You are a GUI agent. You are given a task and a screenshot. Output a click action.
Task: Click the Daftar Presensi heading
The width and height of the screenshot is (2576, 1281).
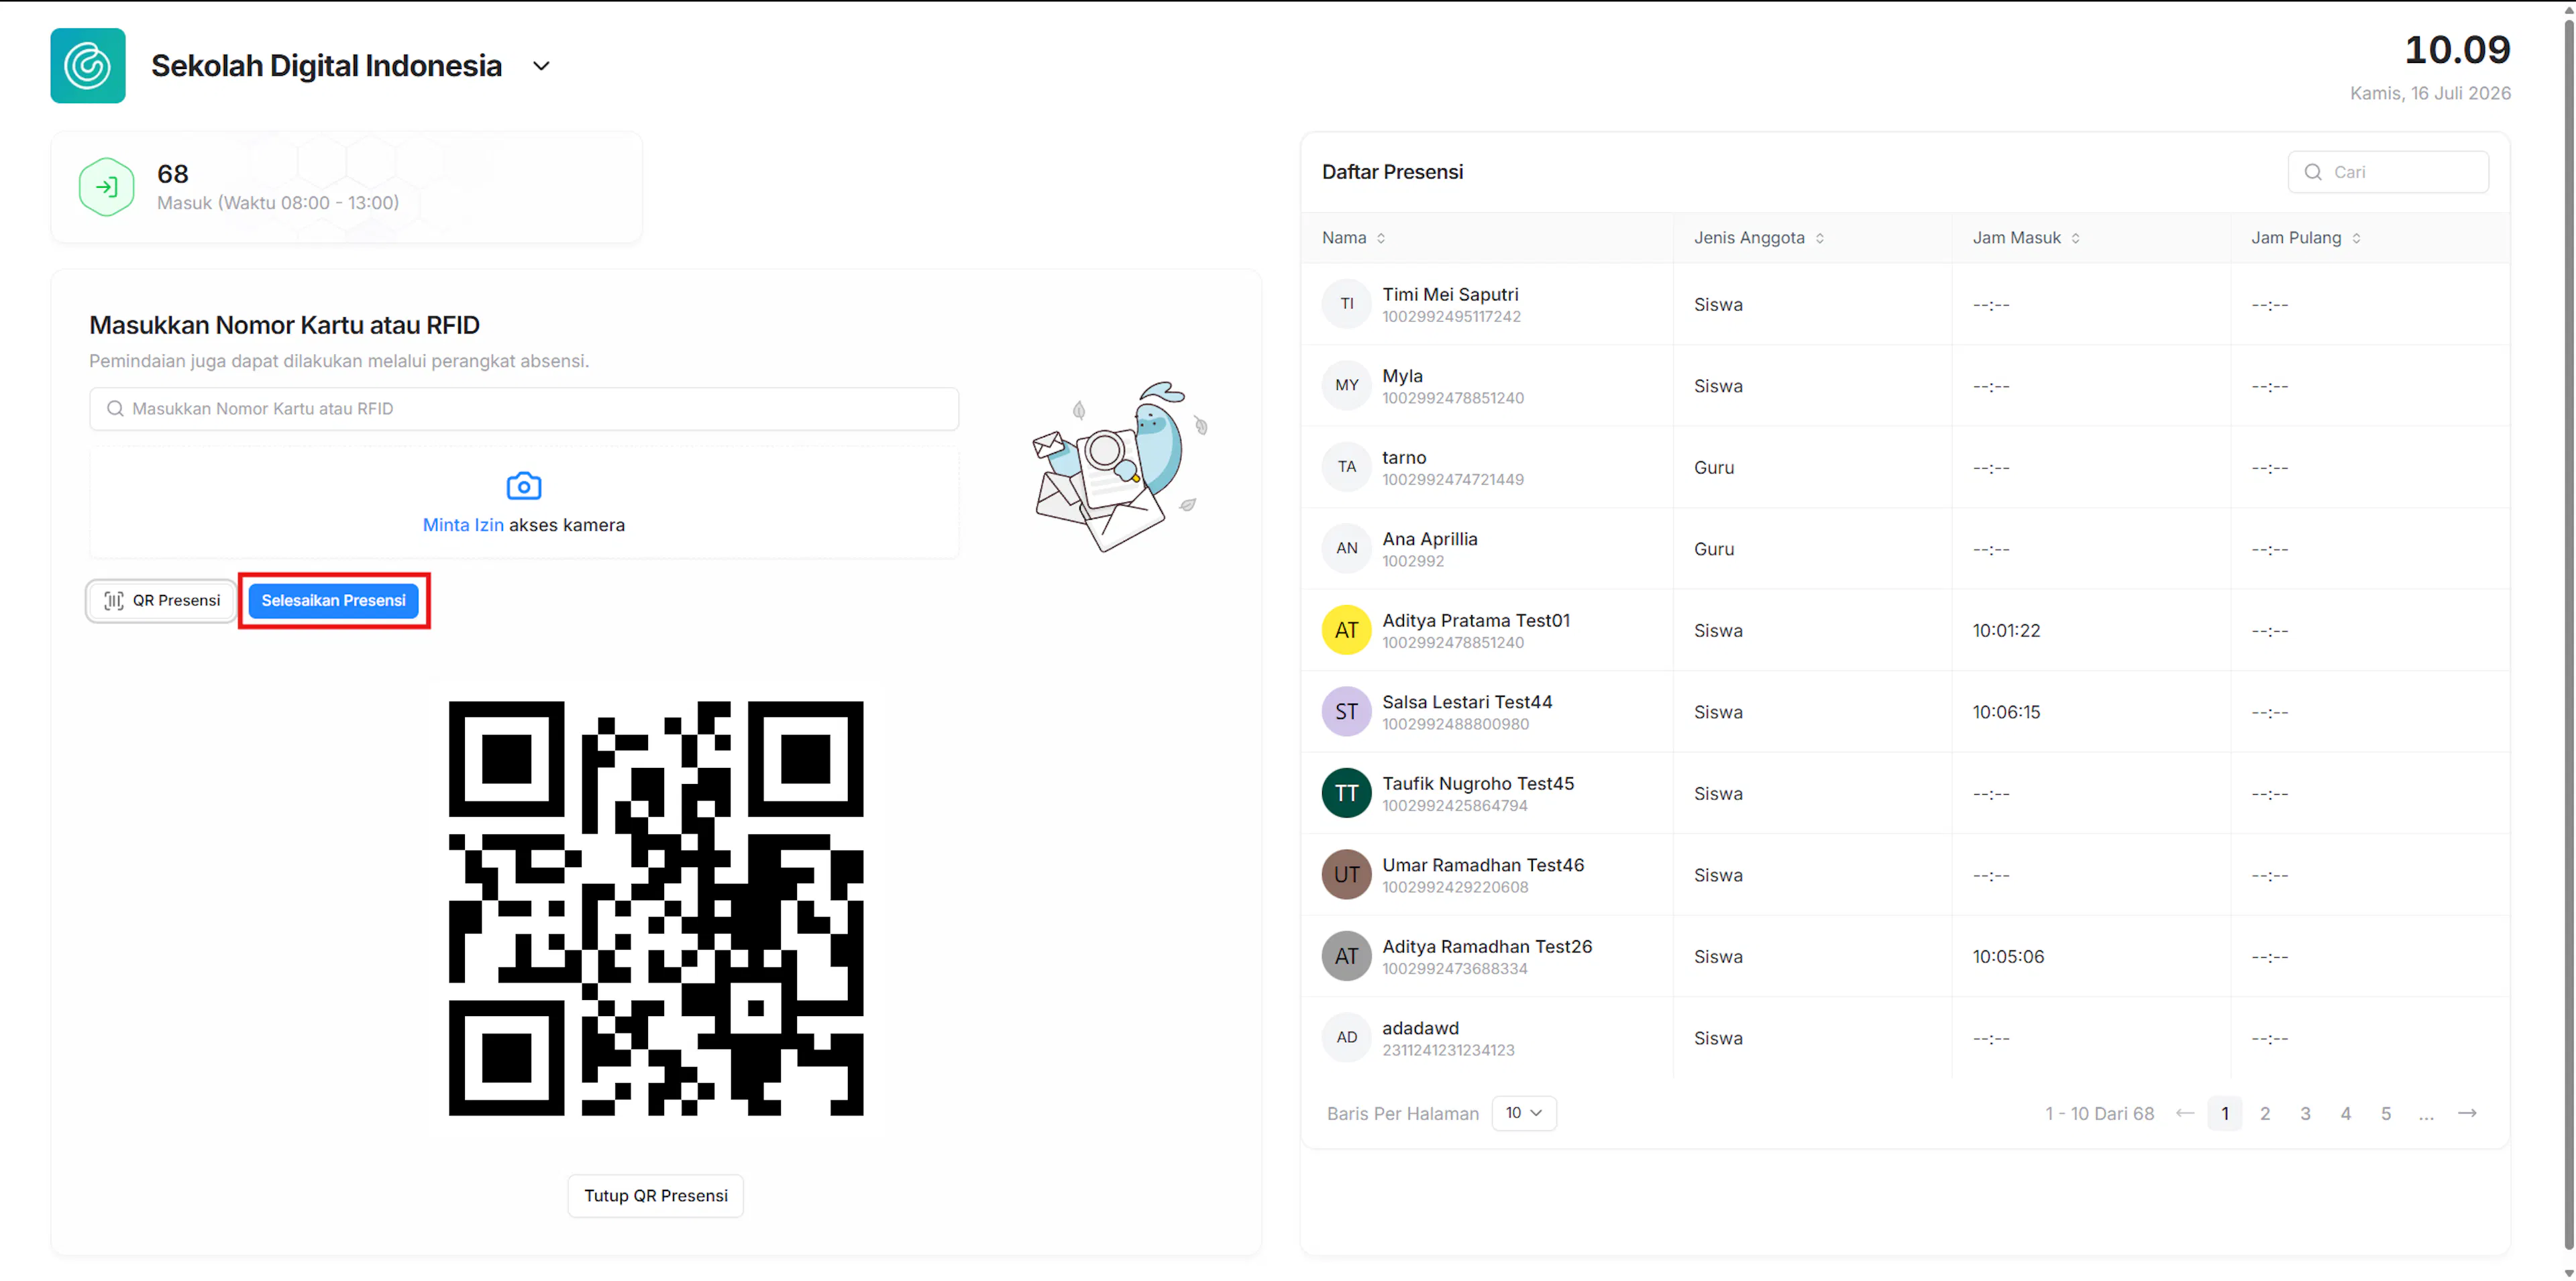(x=1392, y=172)
